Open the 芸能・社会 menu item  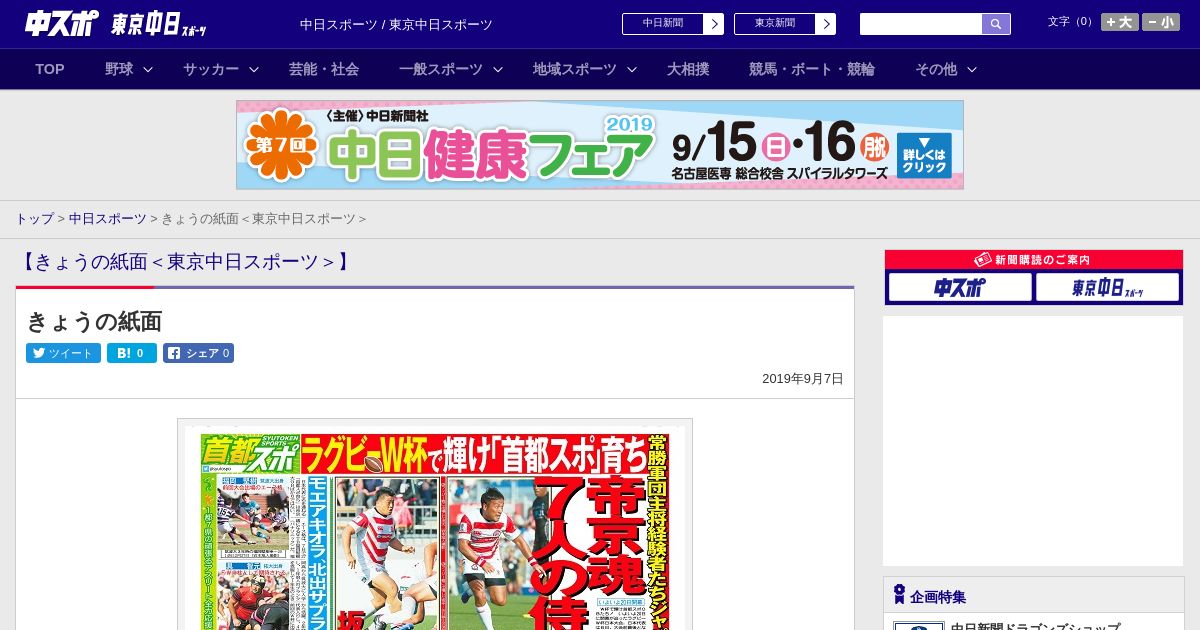(x=324, y=69)
